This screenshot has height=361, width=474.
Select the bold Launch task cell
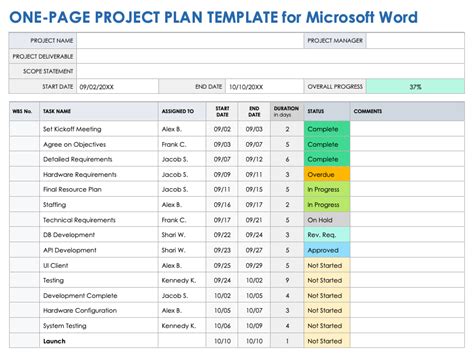(99, 341)
